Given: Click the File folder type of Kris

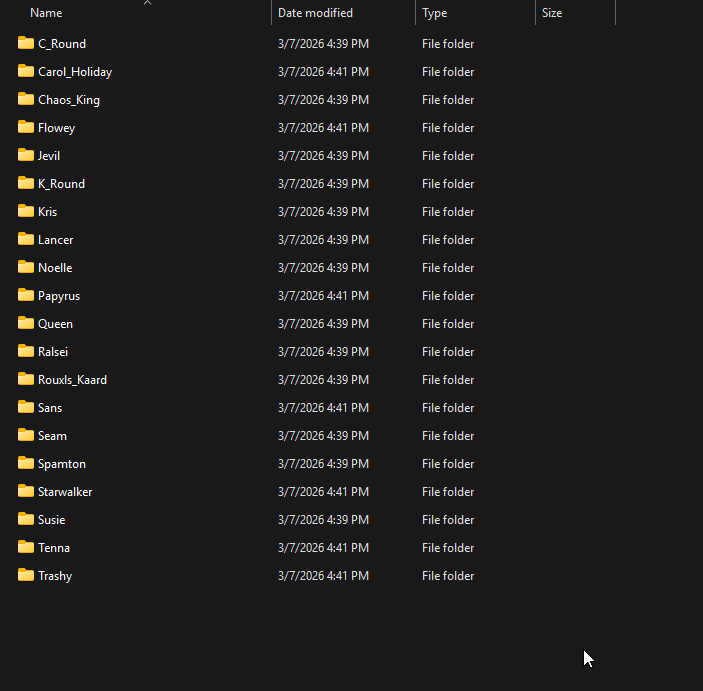Looking at the screenshot, I should [448, 212].
